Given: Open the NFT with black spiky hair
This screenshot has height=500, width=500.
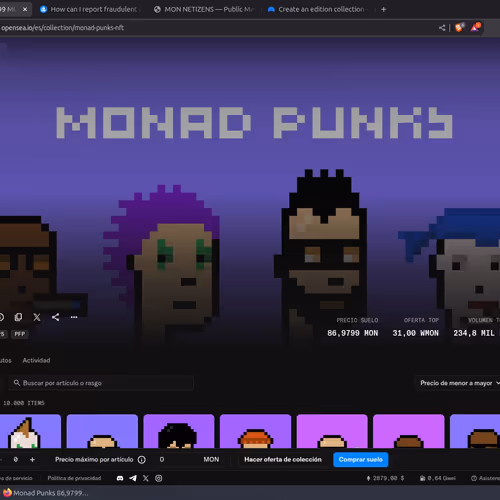Looking at the screenshot, I should [x=179, y=431].
